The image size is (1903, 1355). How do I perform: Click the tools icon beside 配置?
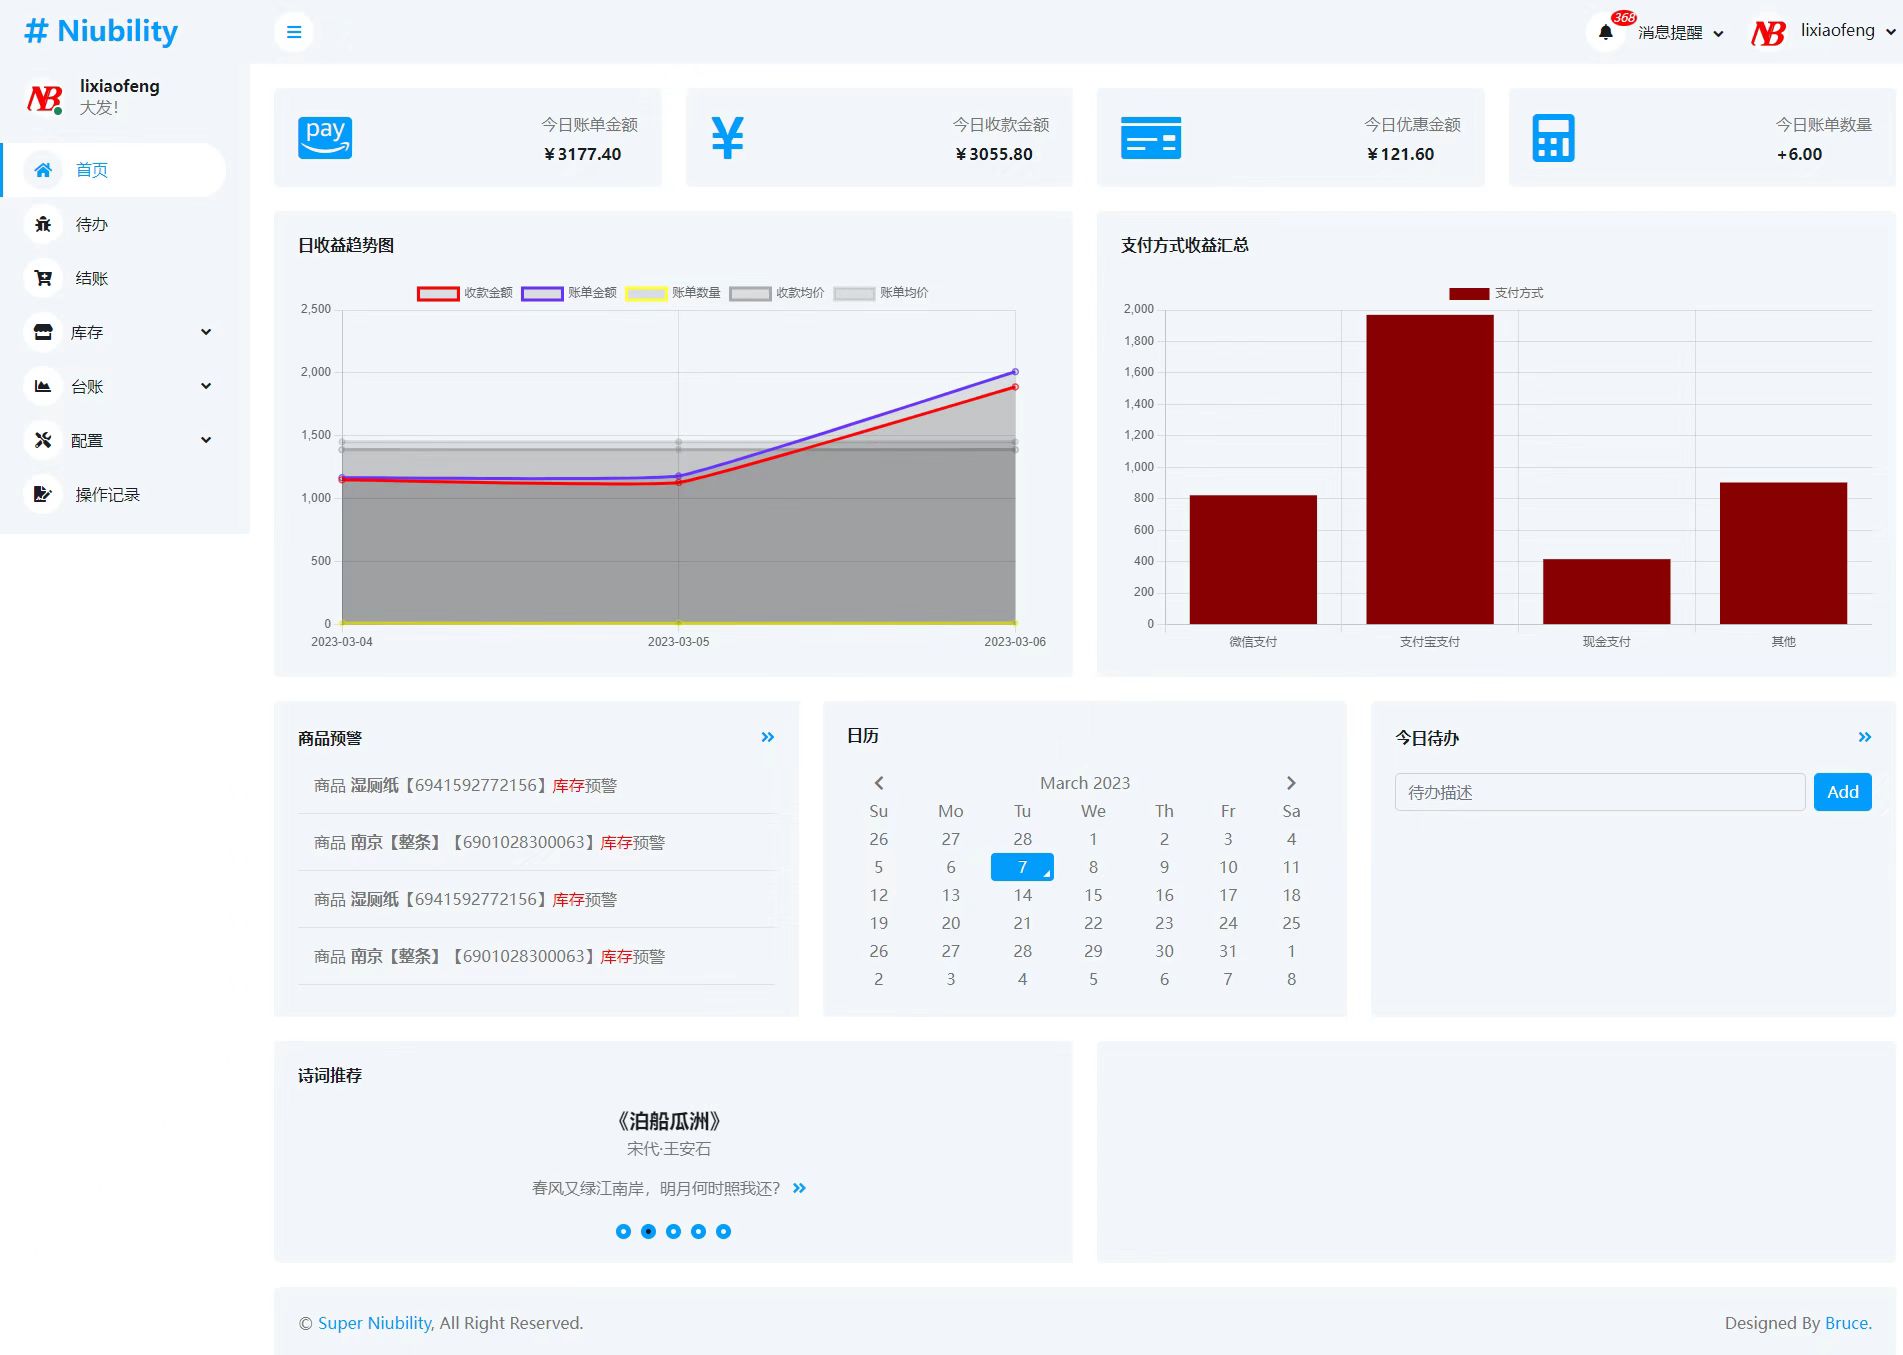click(43, 440)
